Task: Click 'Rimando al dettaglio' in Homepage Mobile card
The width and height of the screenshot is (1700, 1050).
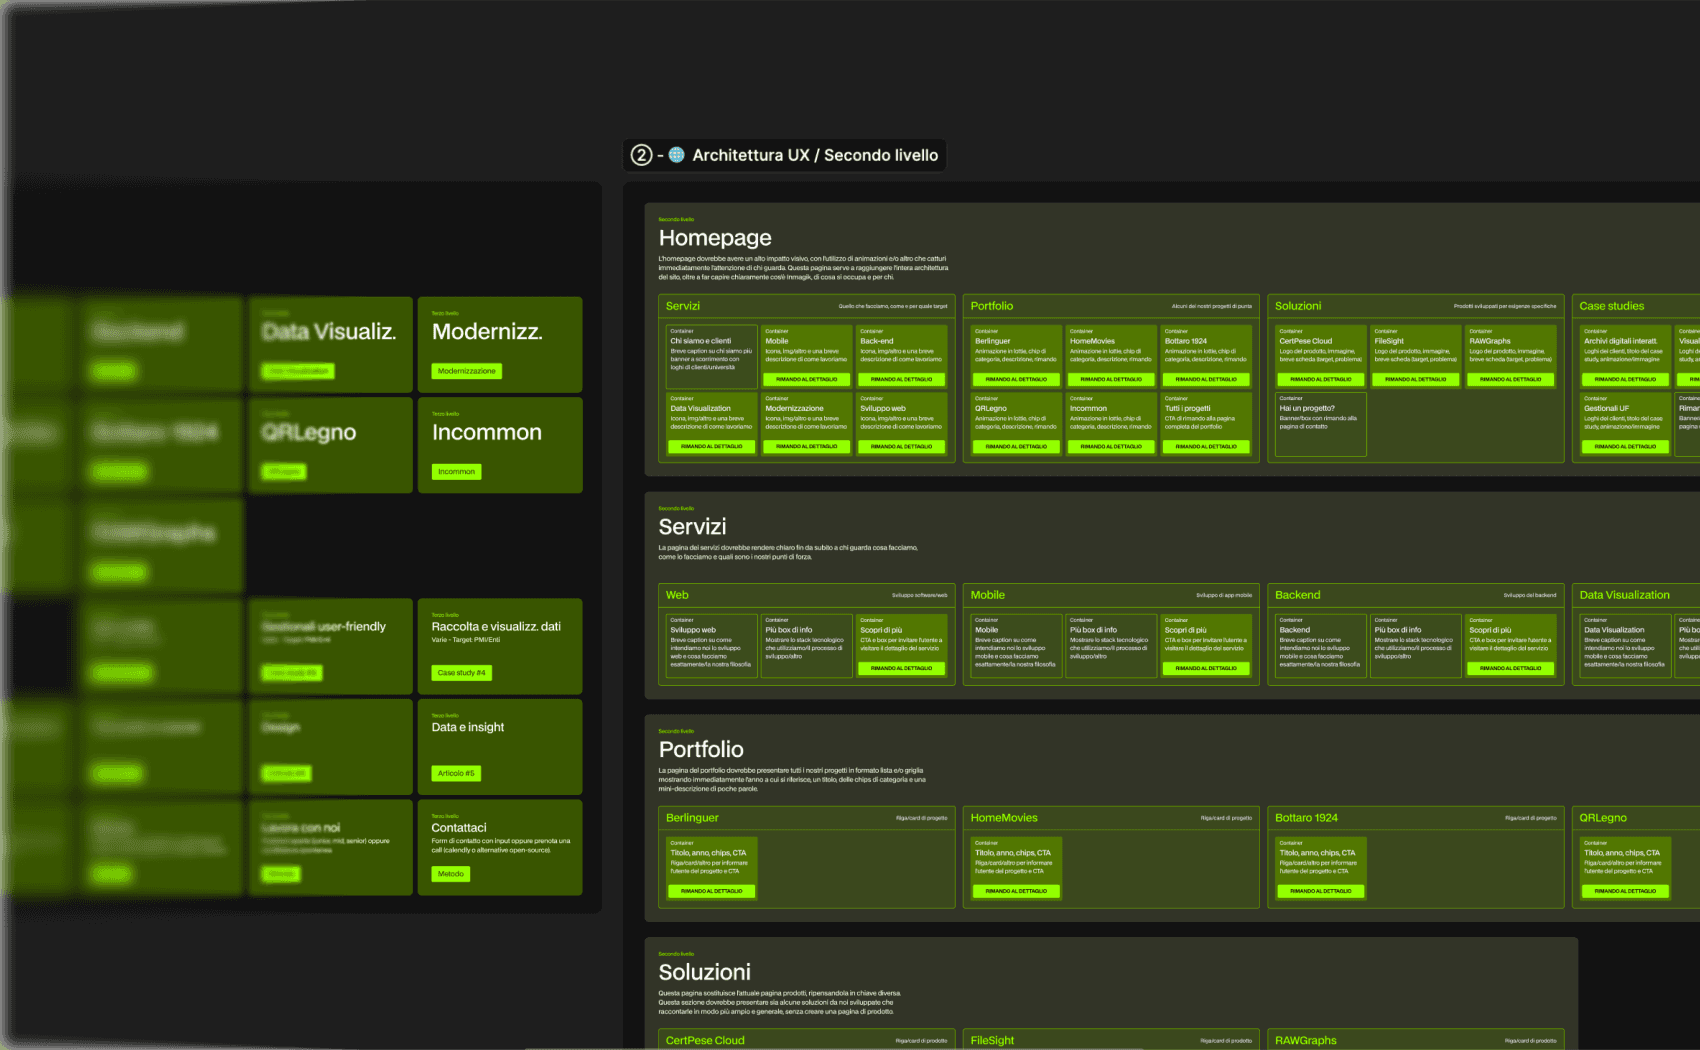Action: coord(807,380)
